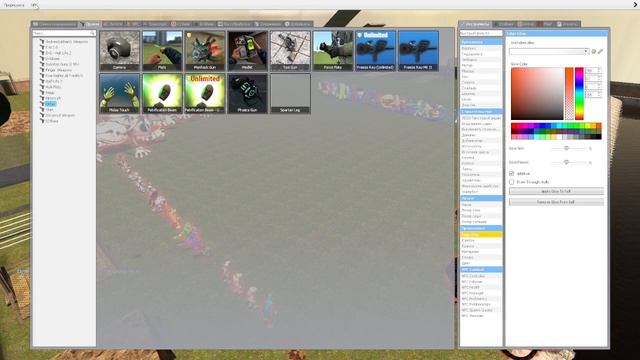Open the NPC menu in top bar
The width and height of the screenshot is (640, 360).
[x=34, y=5]
